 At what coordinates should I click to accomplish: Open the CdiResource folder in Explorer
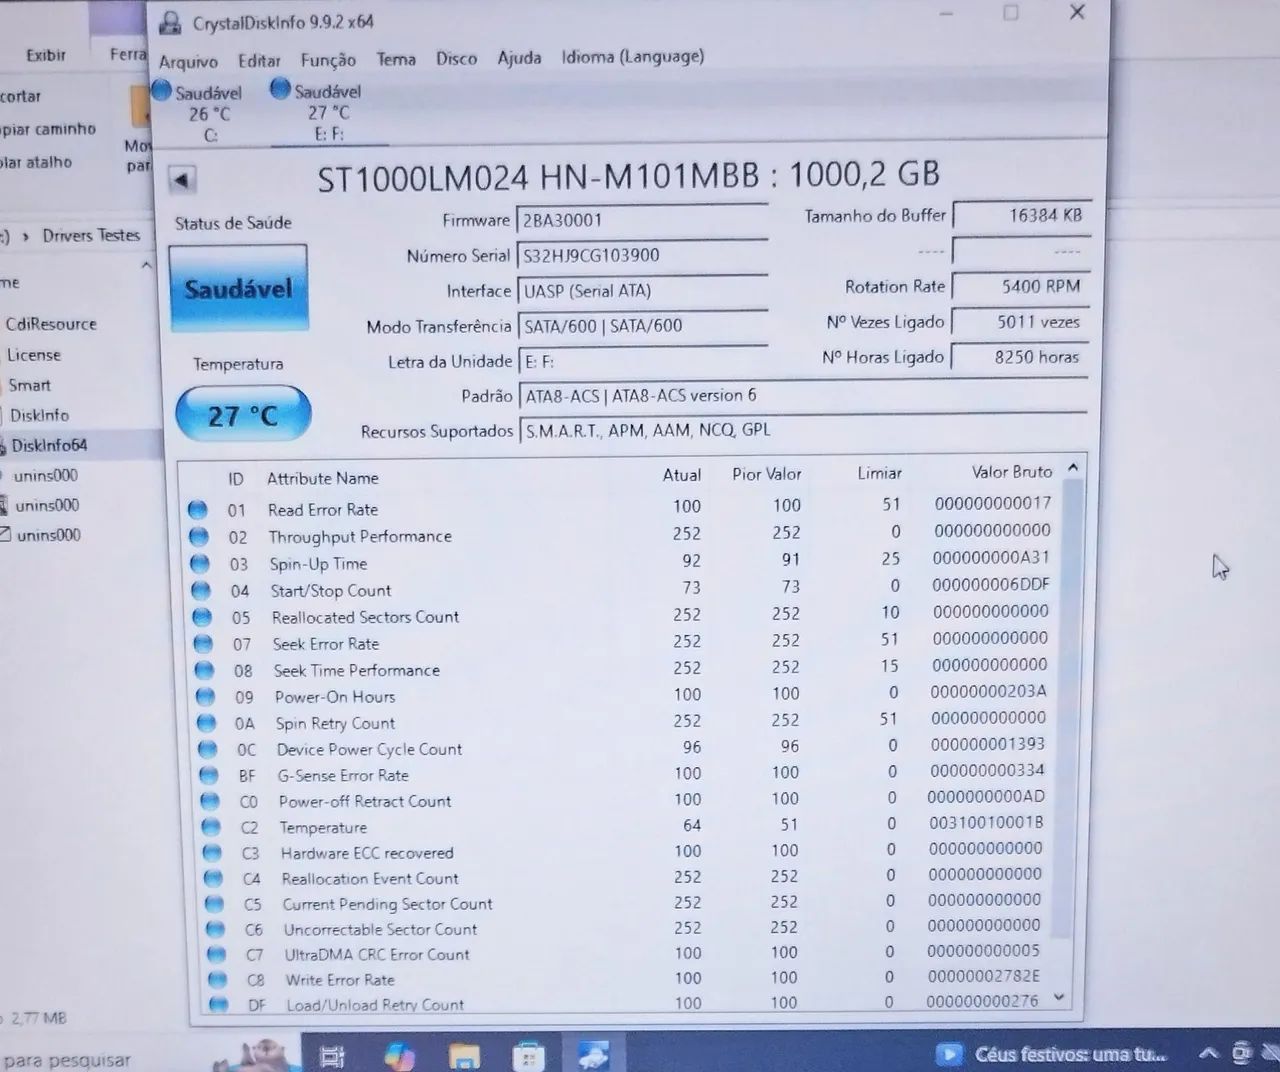tap(51, 324)
